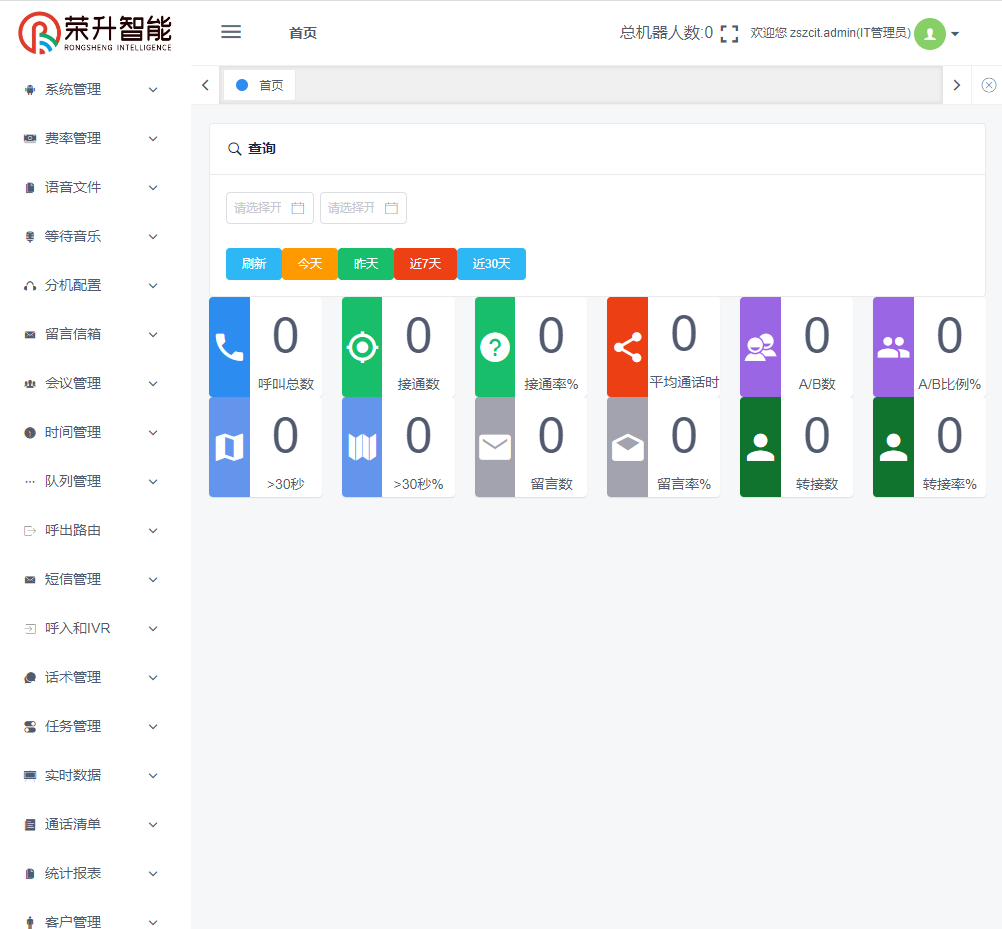Toggle the hamburger sidebar menu icon
1002x929 pixels.
(231, 32)
